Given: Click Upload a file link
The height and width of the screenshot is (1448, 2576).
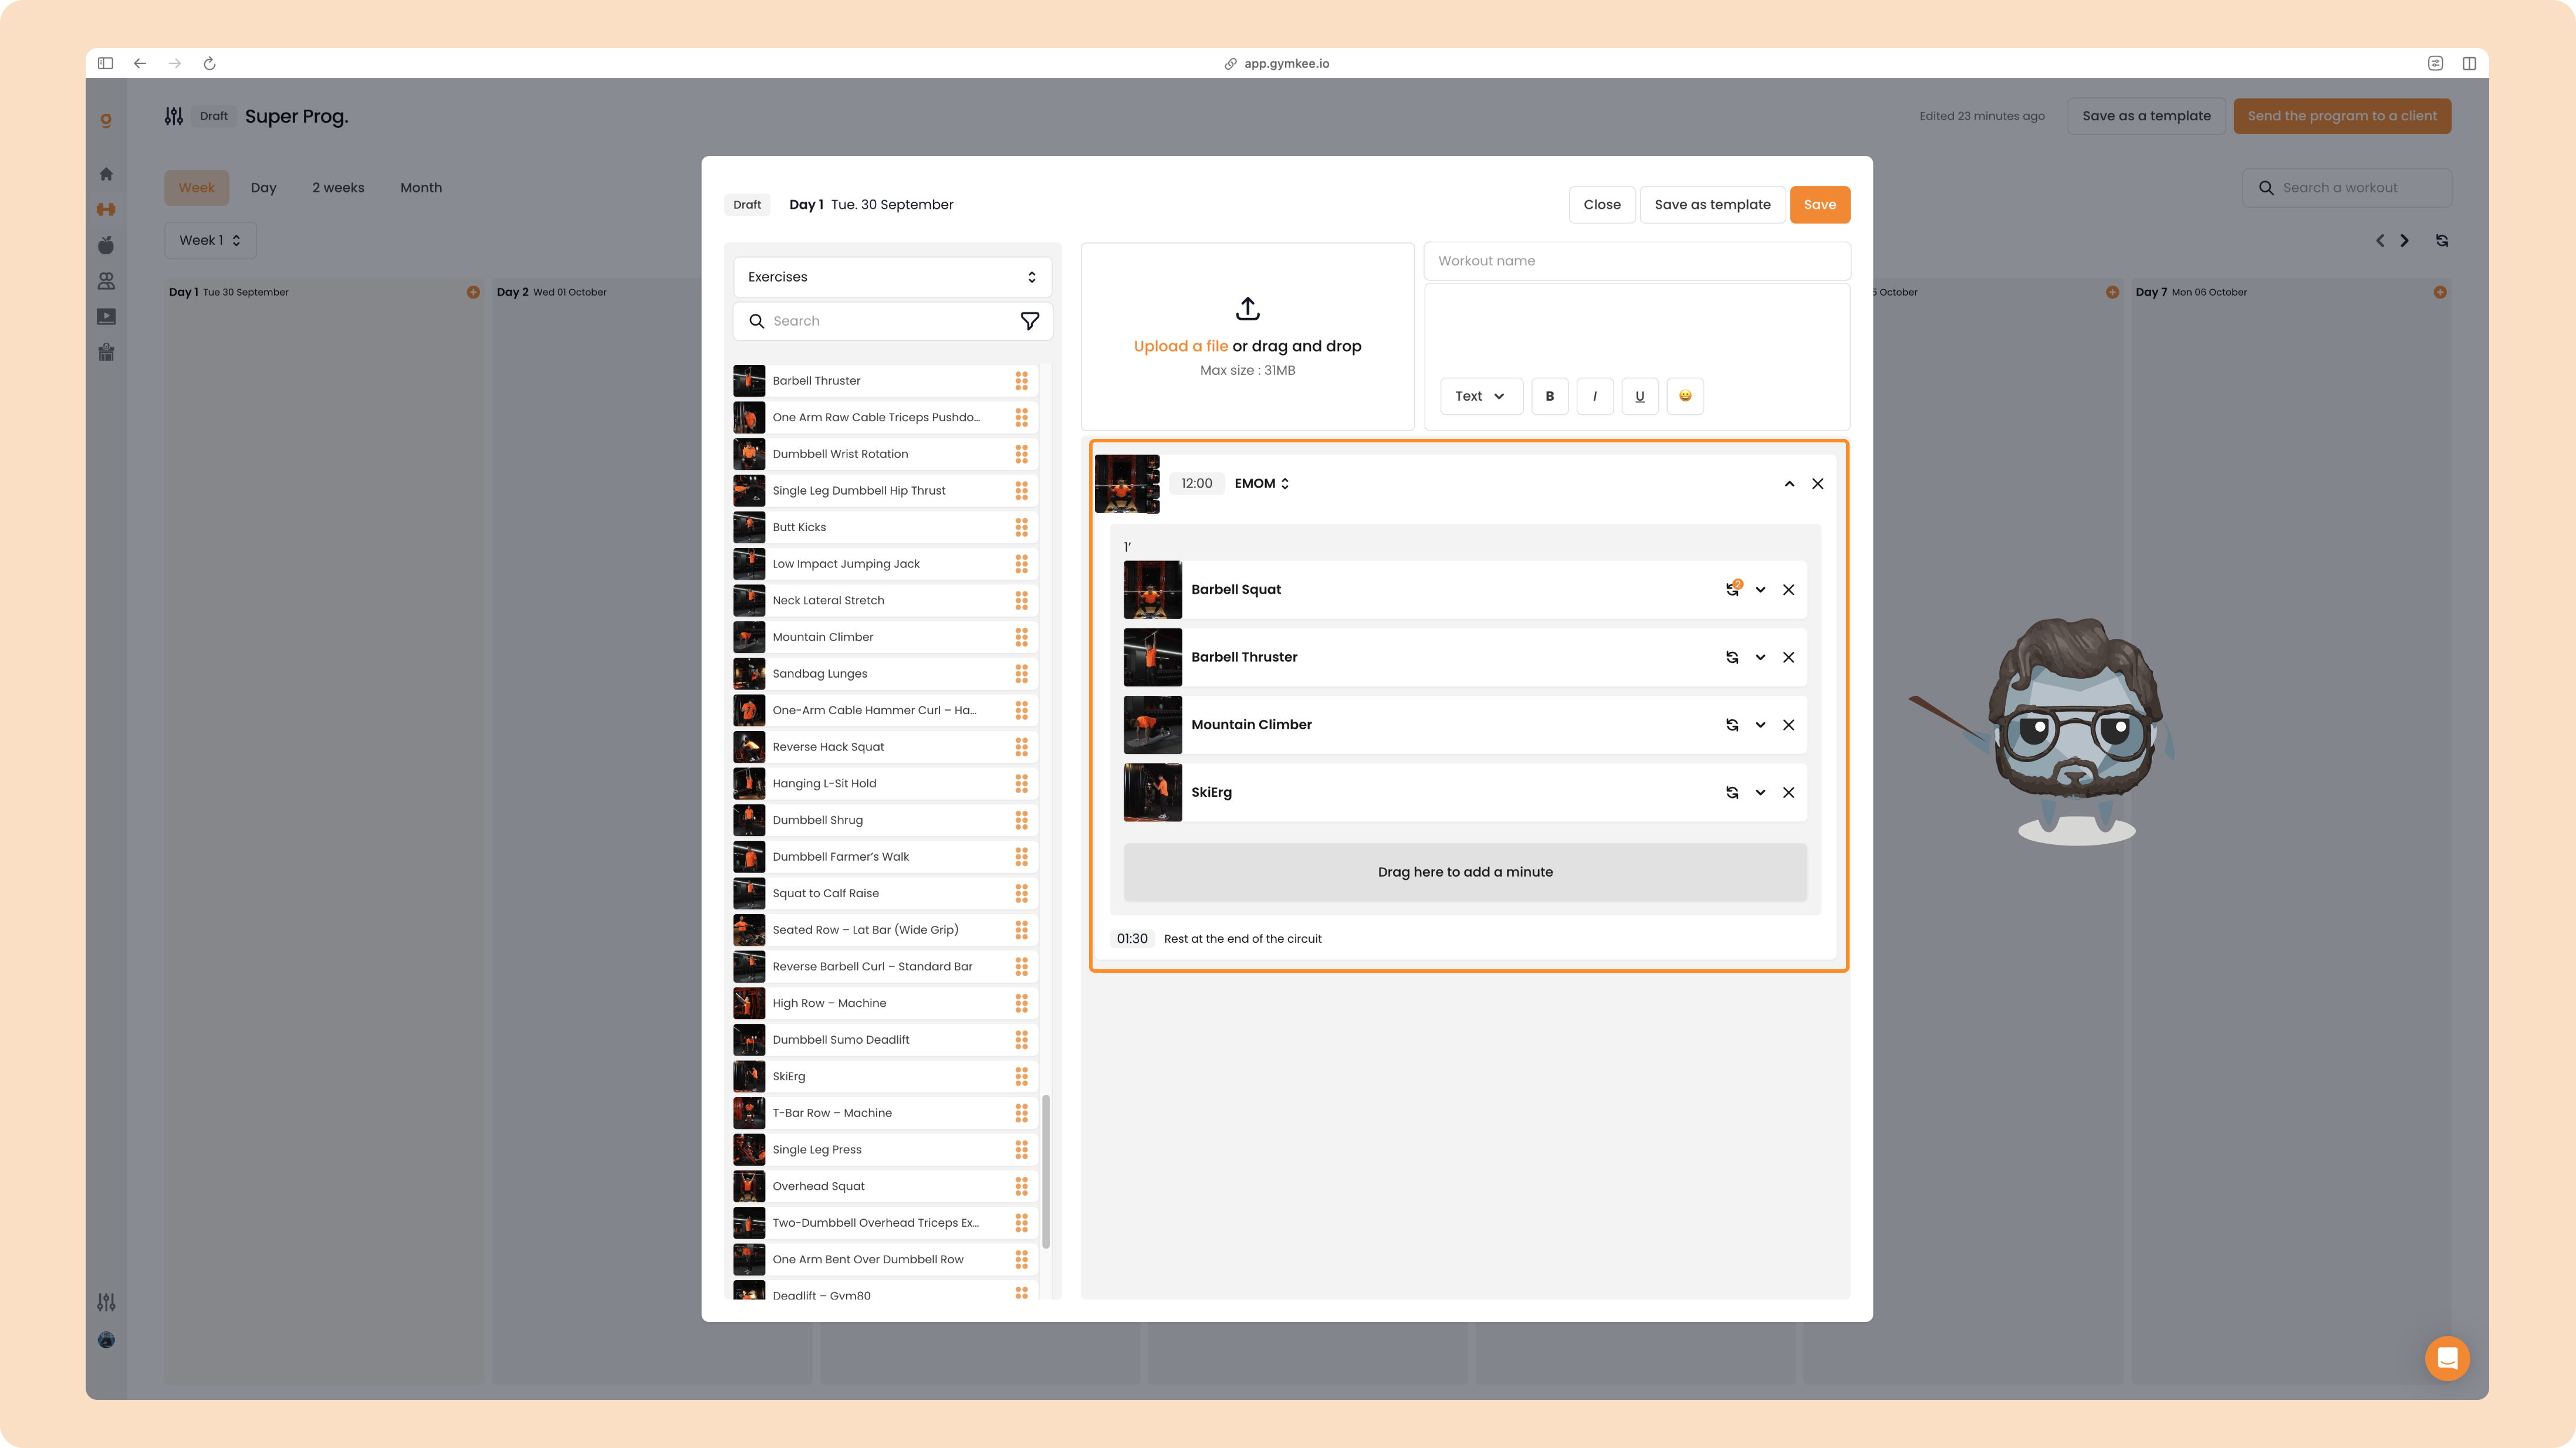Looking at the screenshot, I should 1180,346.
